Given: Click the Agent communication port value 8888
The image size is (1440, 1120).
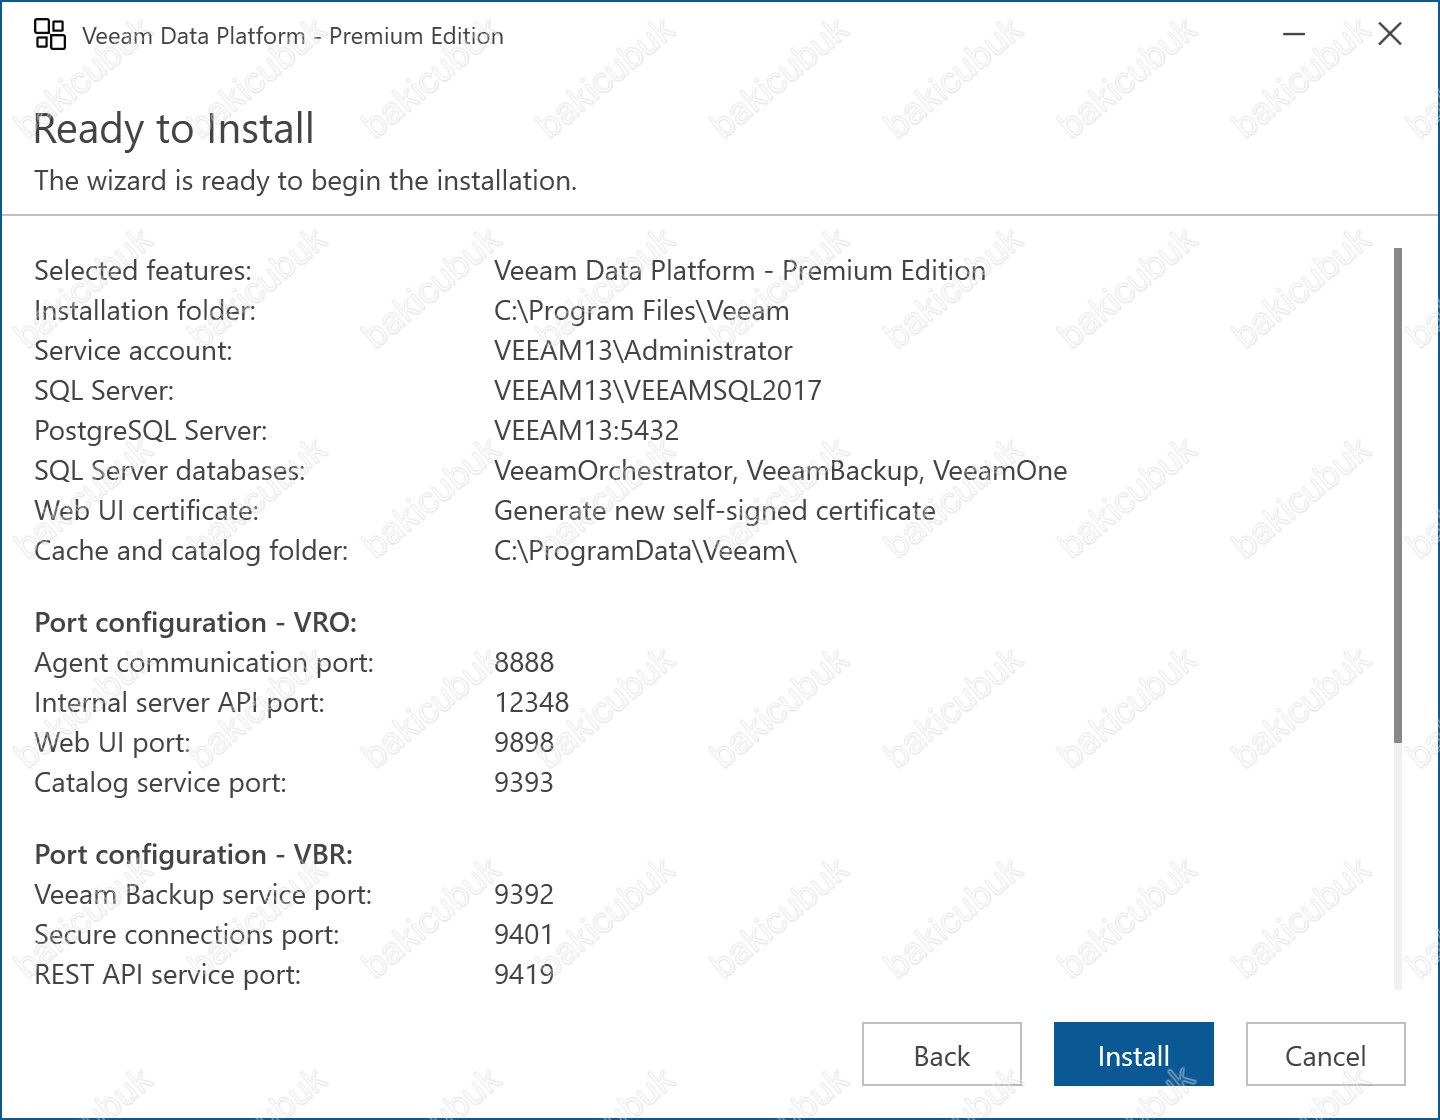Looking at the screenshot, I should [524, 663].
